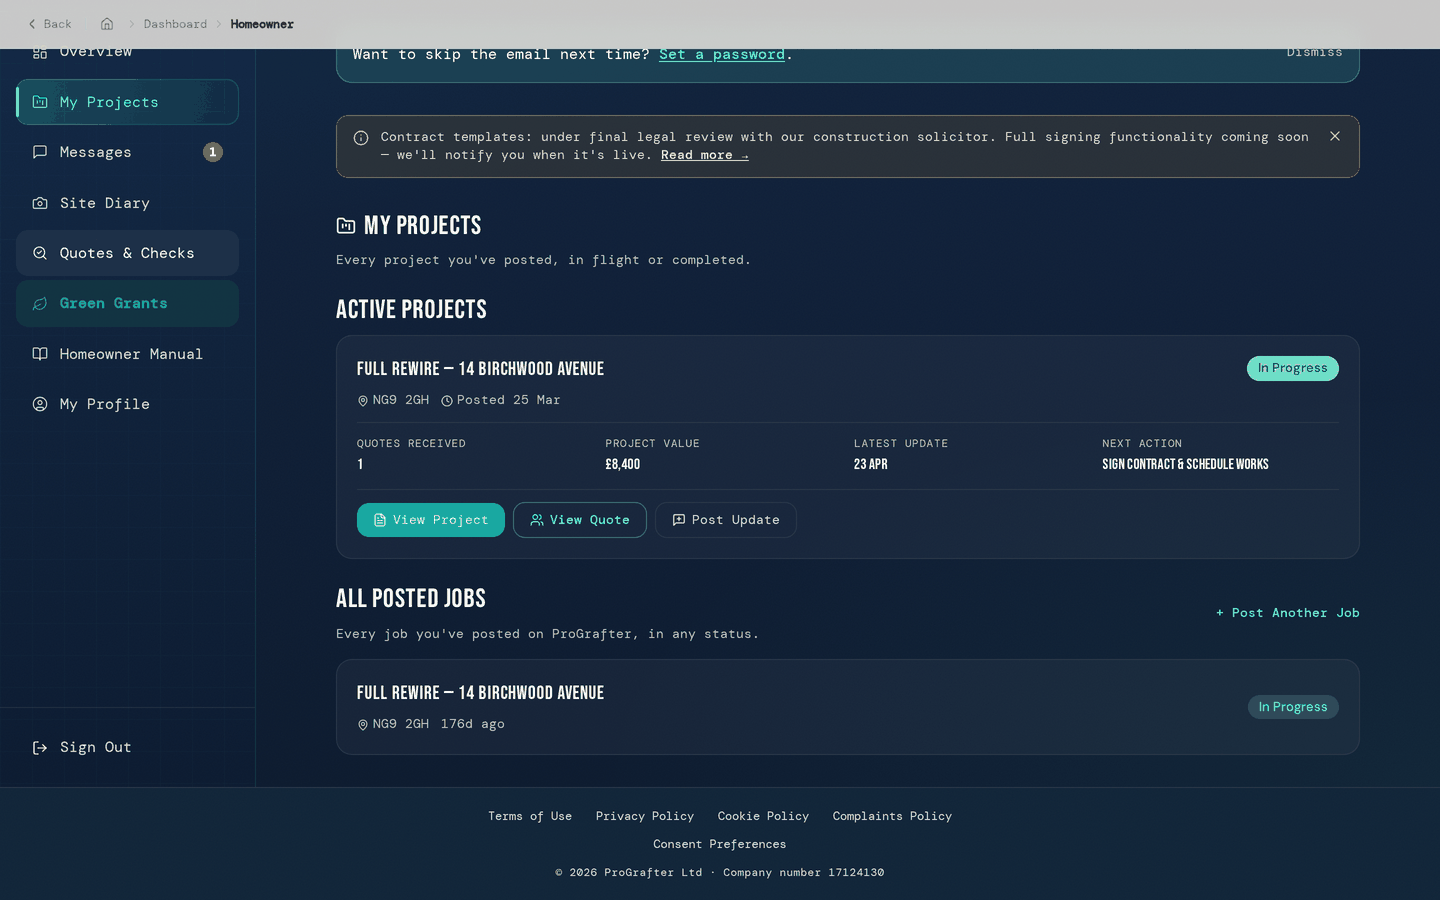Click the location pin in posted jobs card

pos(363,725)
